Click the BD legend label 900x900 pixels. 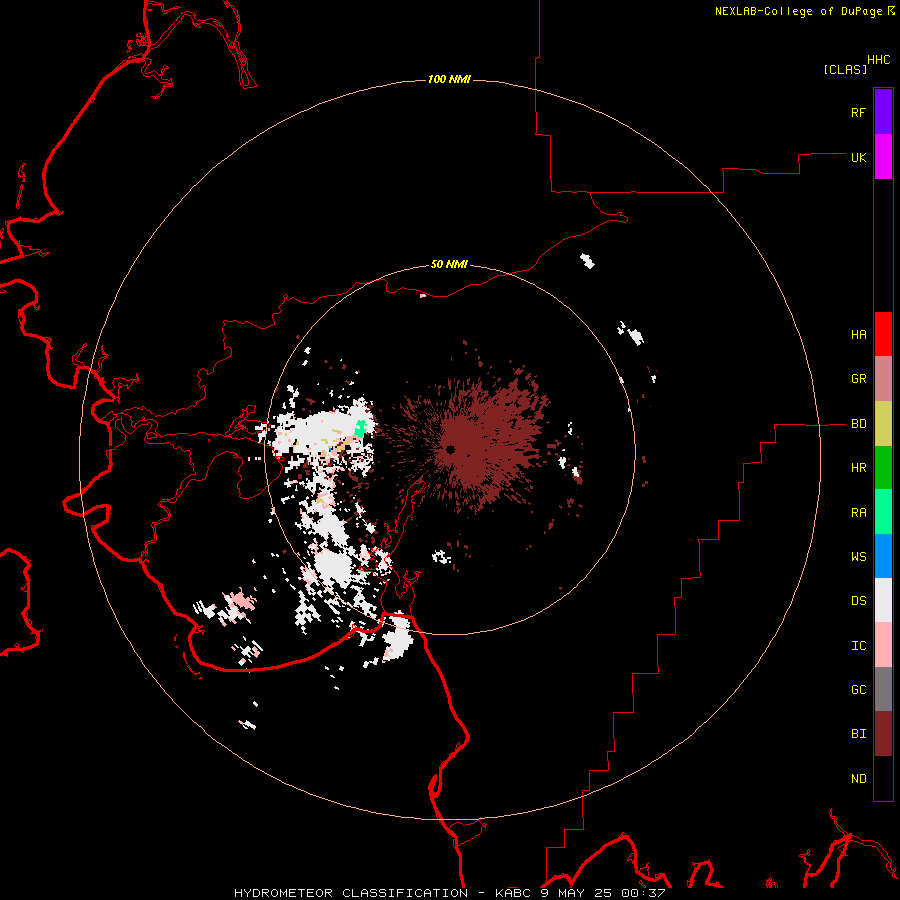click(x=858, y=424)
